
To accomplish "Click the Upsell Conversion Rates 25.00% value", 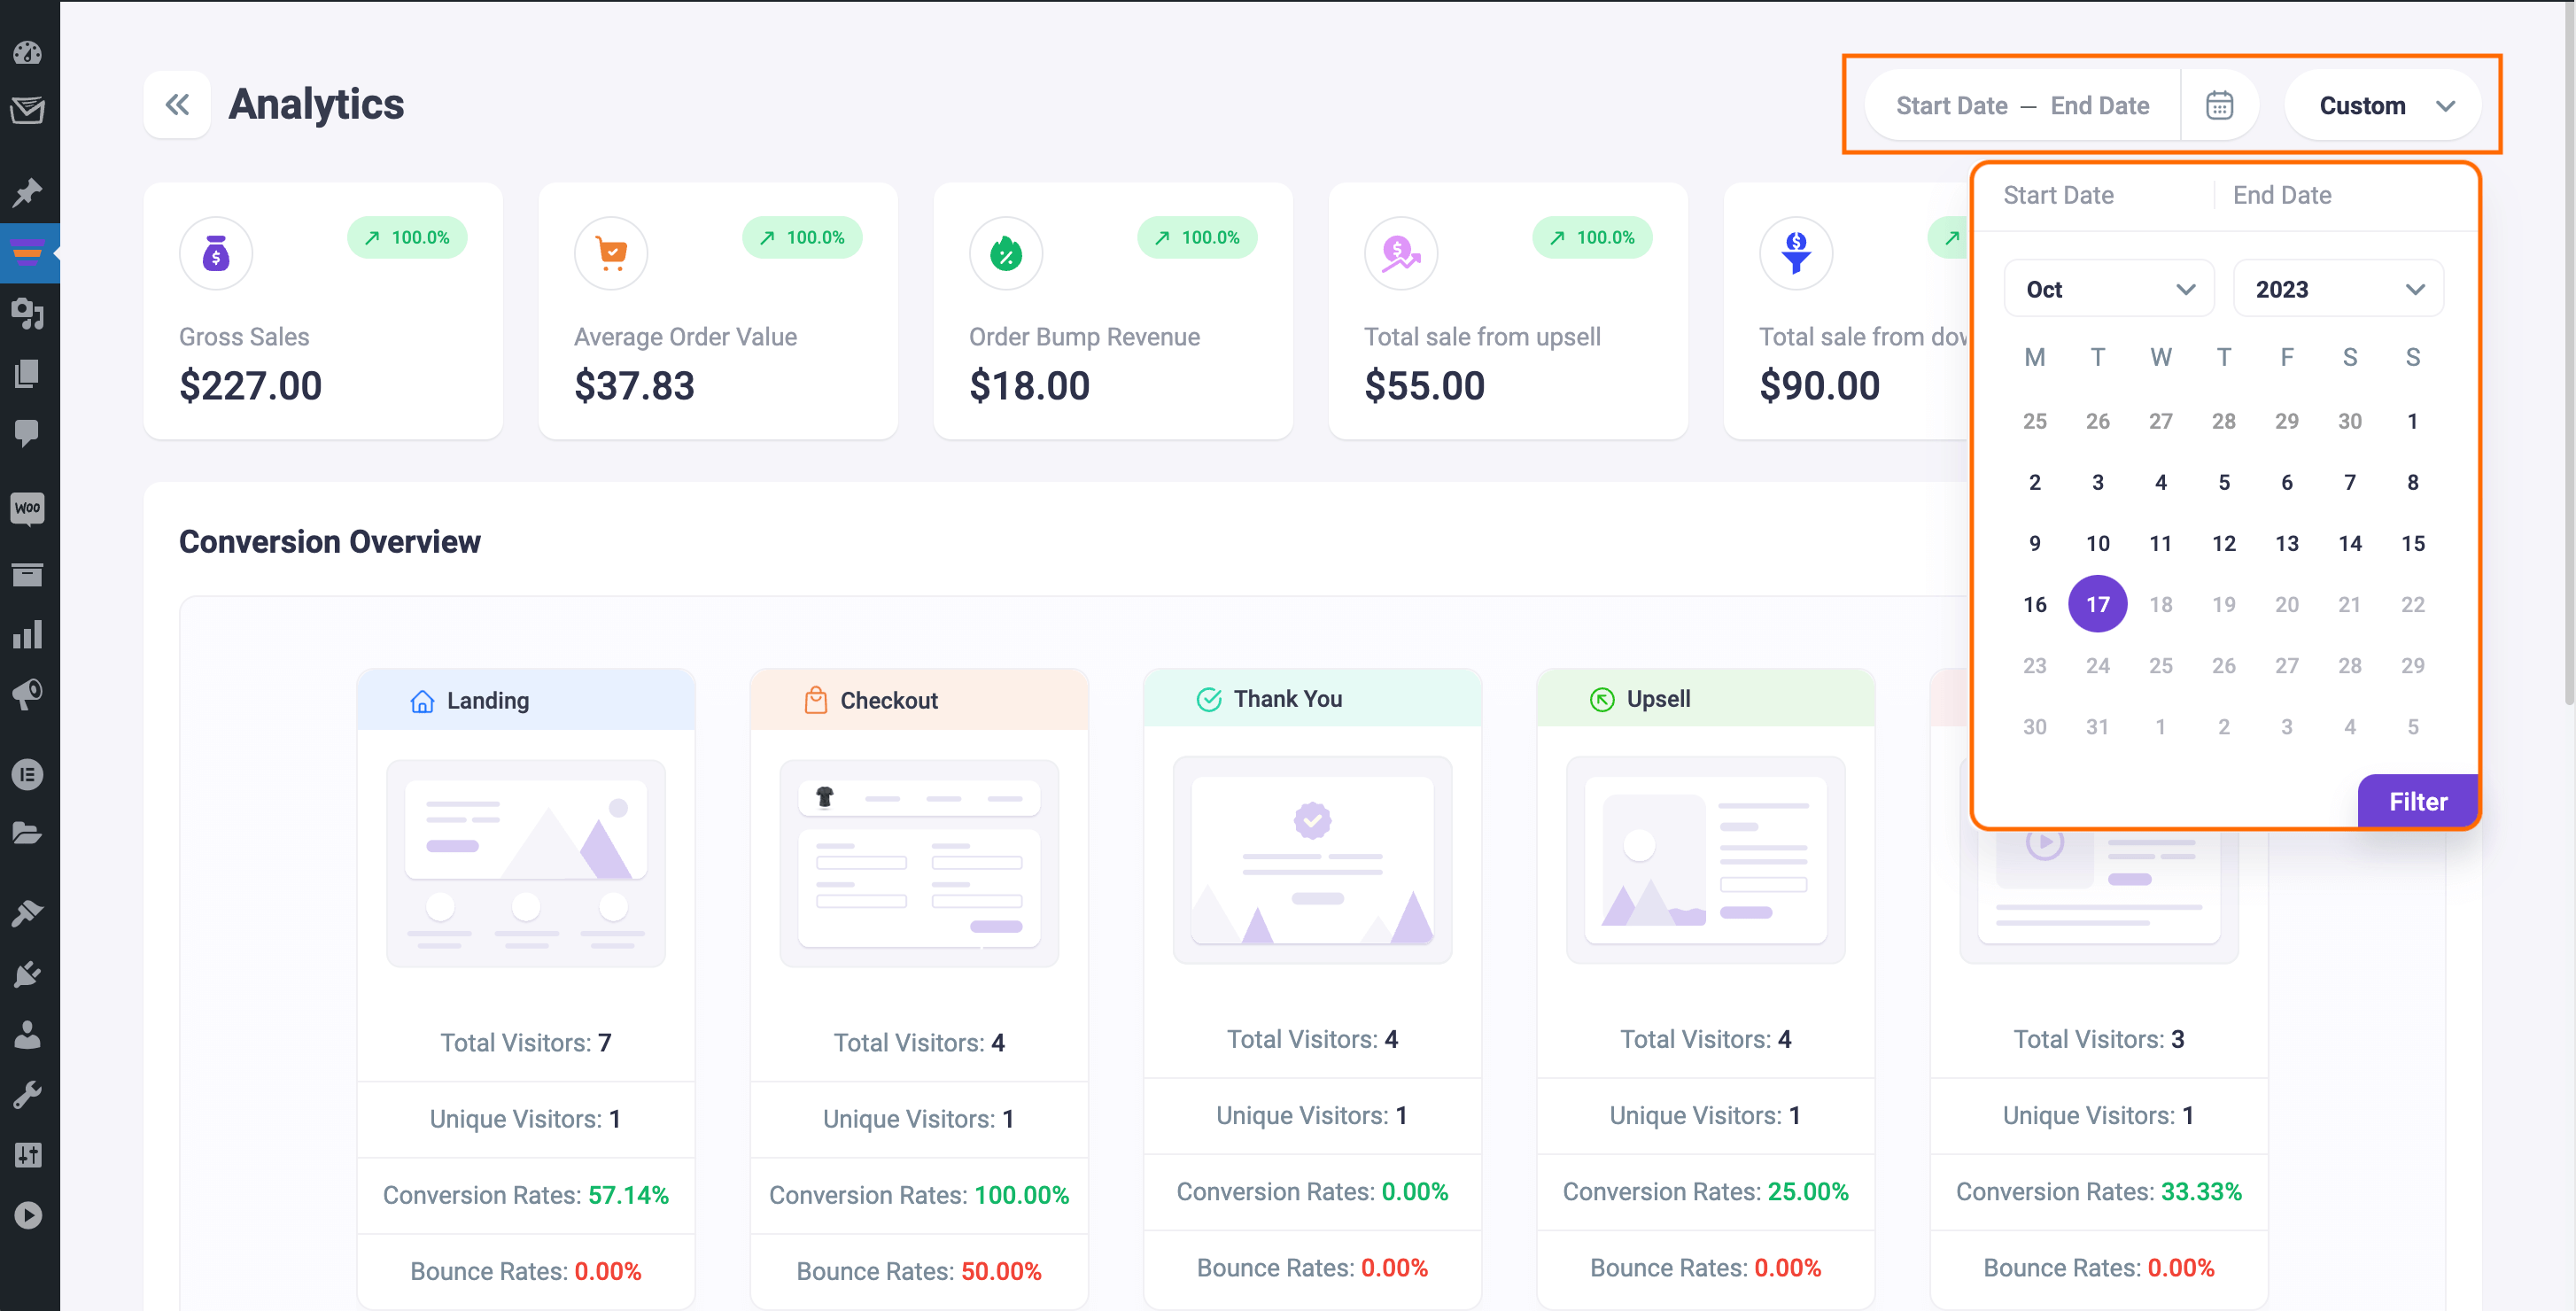I will coord(1808,1191).
